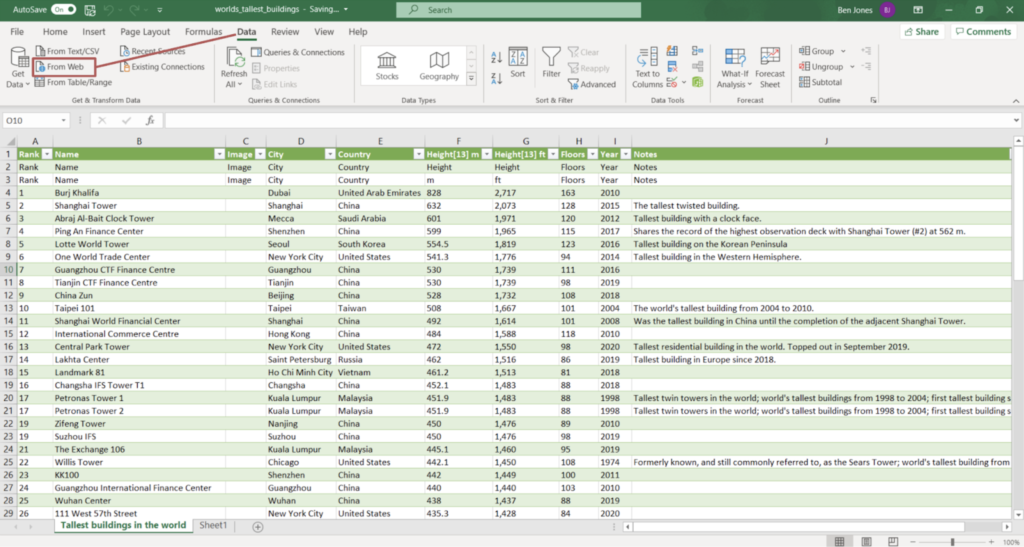The width and height of the screenshot is (1024, 547).
Task: Pick the Geography data type
Action: point(439,66)
